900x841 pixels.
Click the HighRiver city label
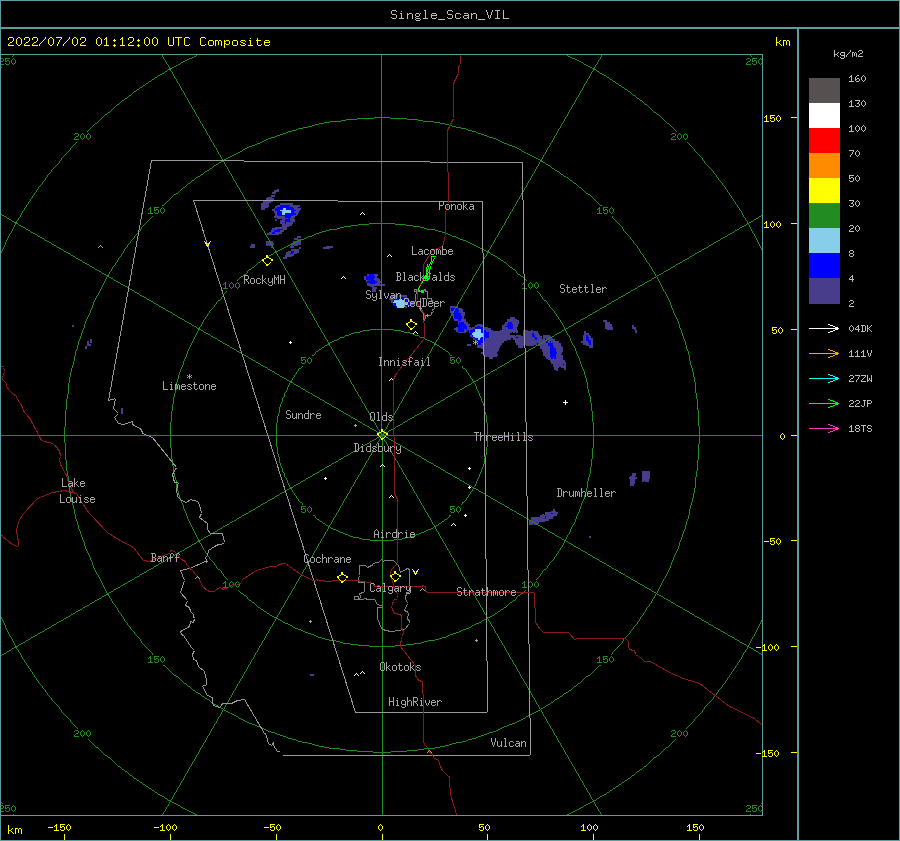415,702
